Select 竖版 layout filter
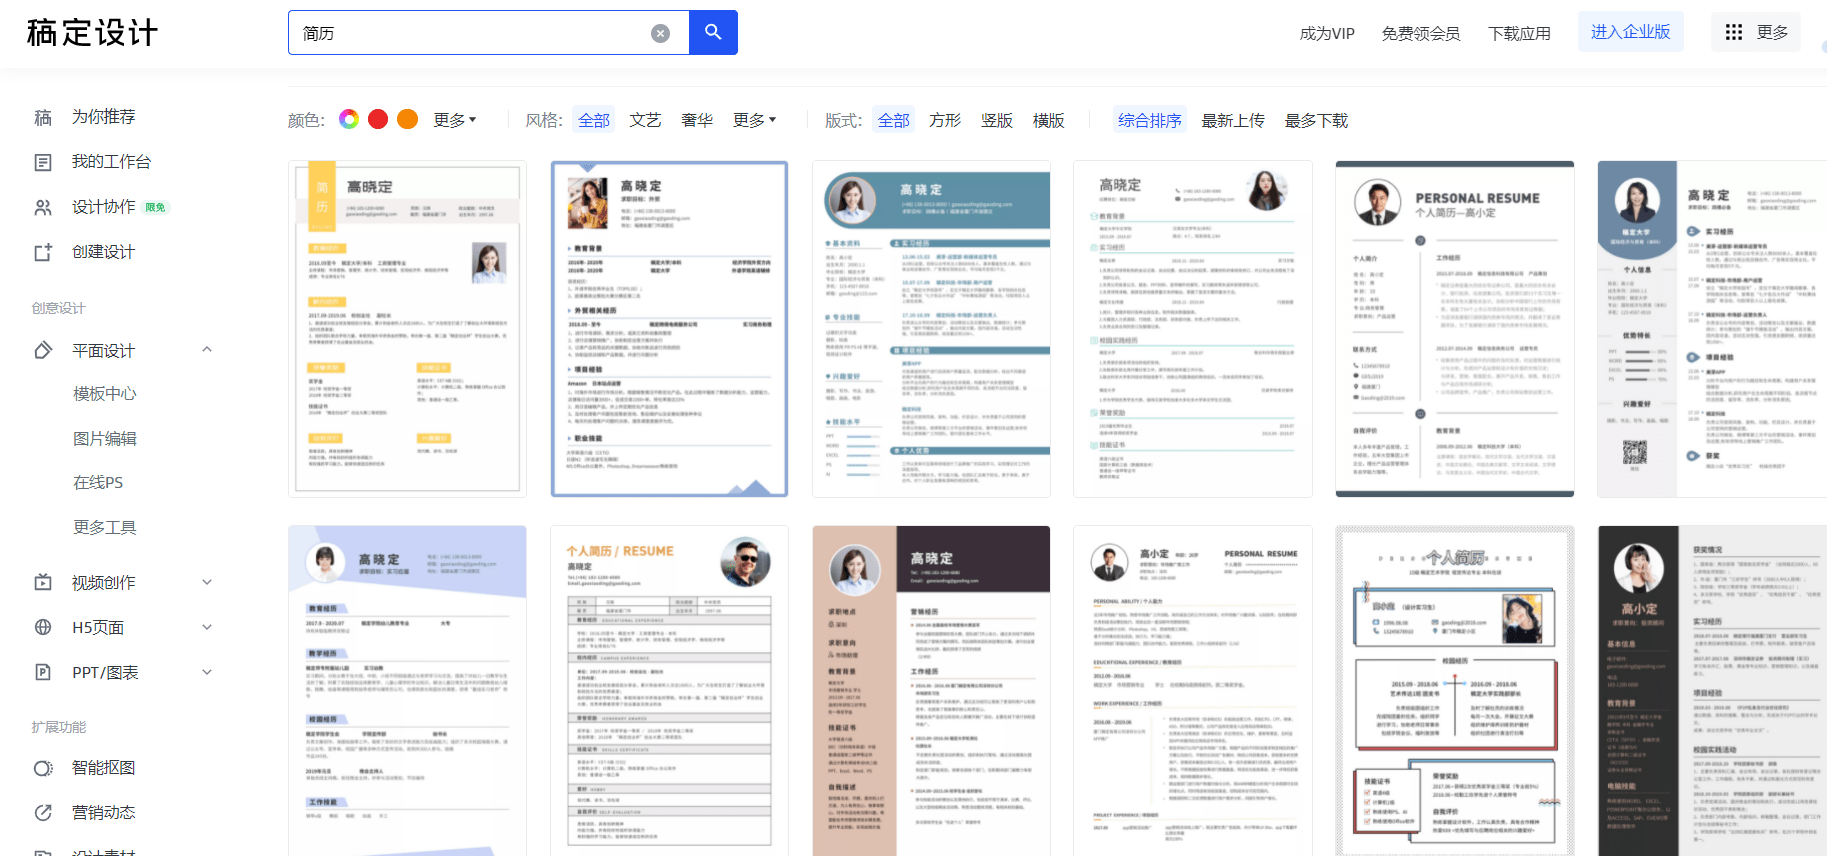 point(997,120)
